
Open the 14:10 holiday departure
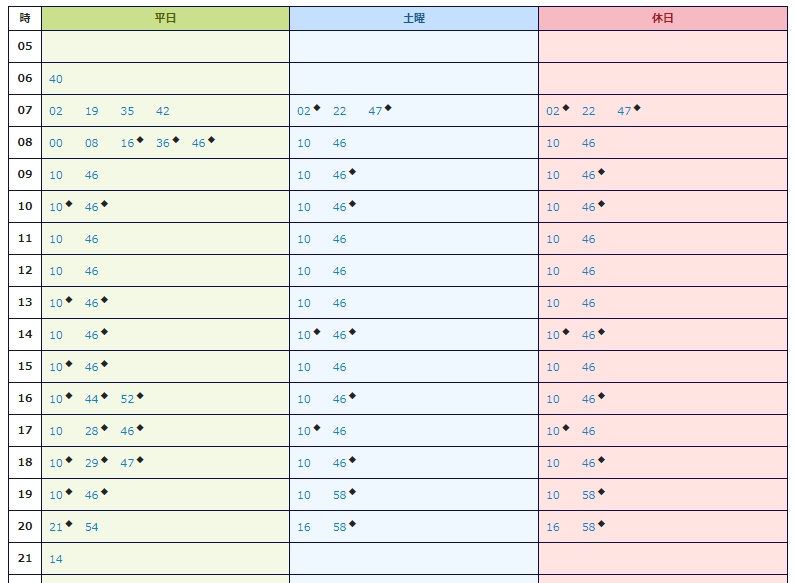(x=553, y=336)
